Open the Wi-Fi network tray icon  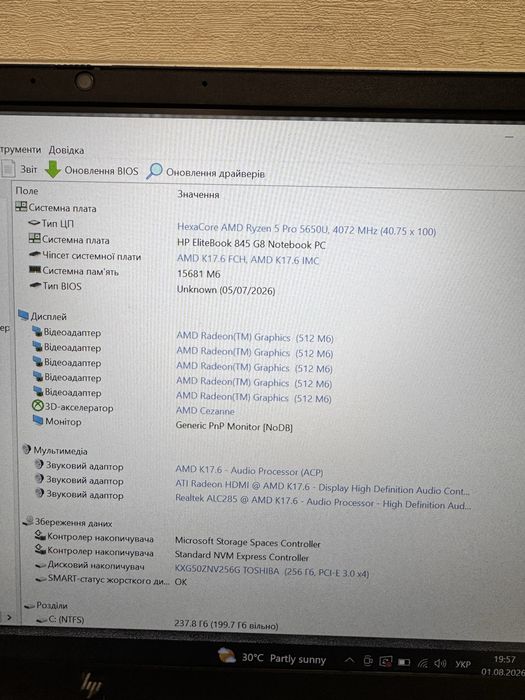click(422, 664)
